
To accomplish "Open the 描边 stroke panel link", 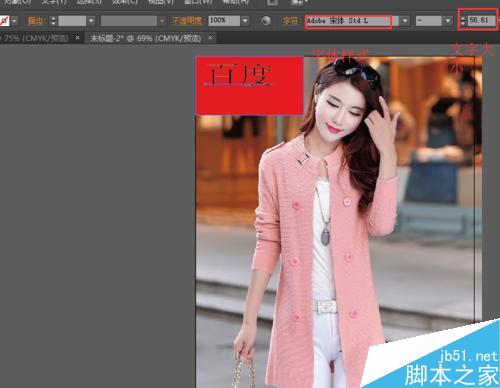I will pos(35,21).
